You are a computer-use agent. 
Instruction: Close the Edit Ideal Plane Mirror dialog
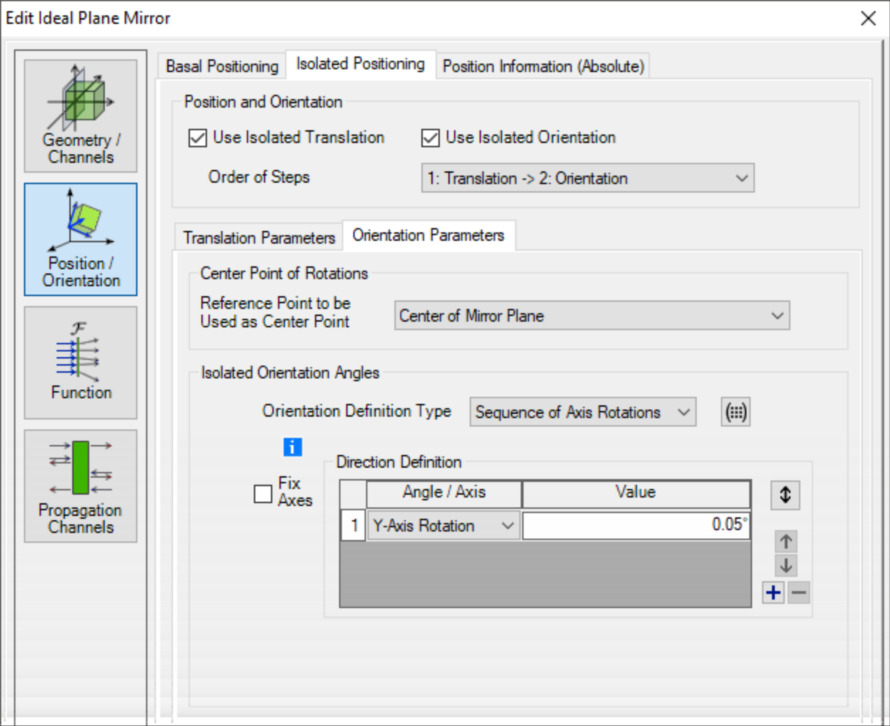[x=868, y=18]
